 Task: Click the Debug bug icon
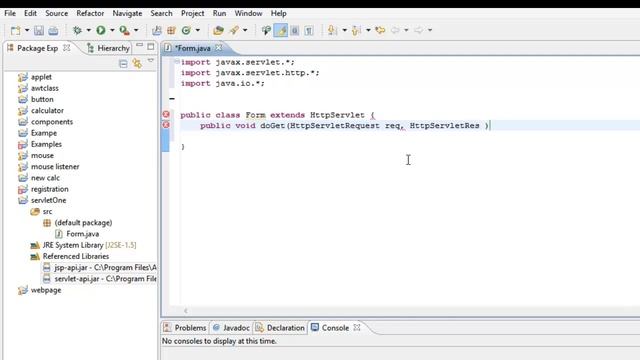coord(77,30)
